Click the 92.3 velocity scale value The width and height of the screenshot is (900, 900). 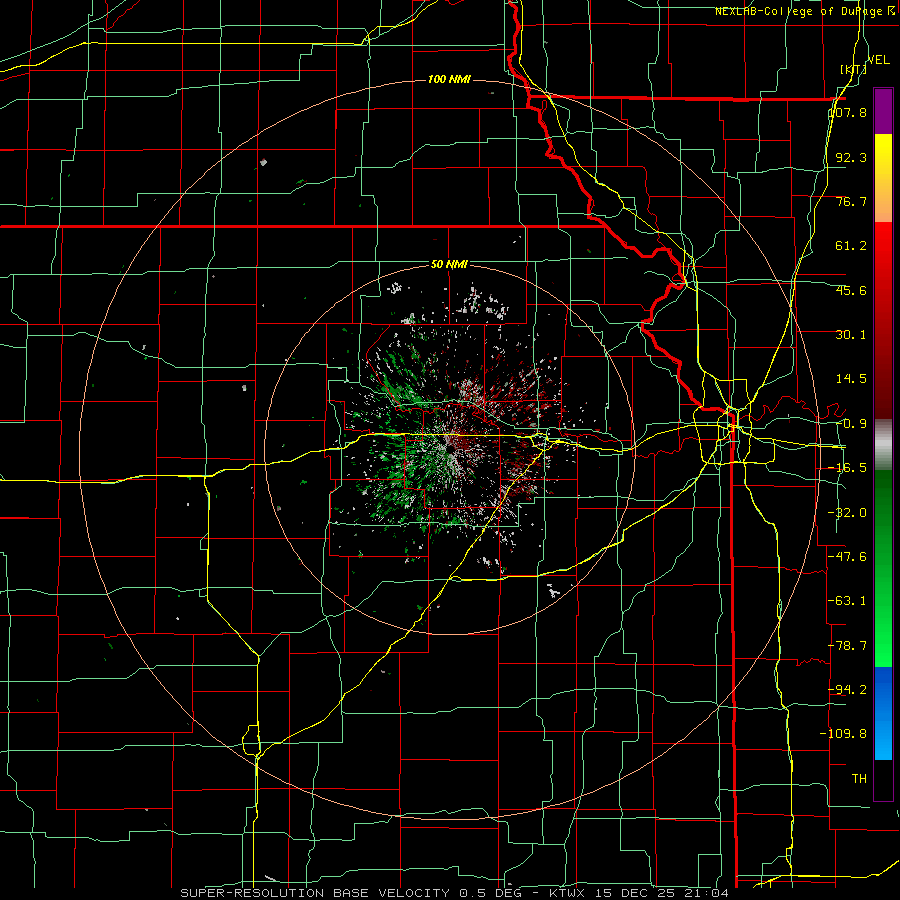pyautogui.click(x=851, y=157)
